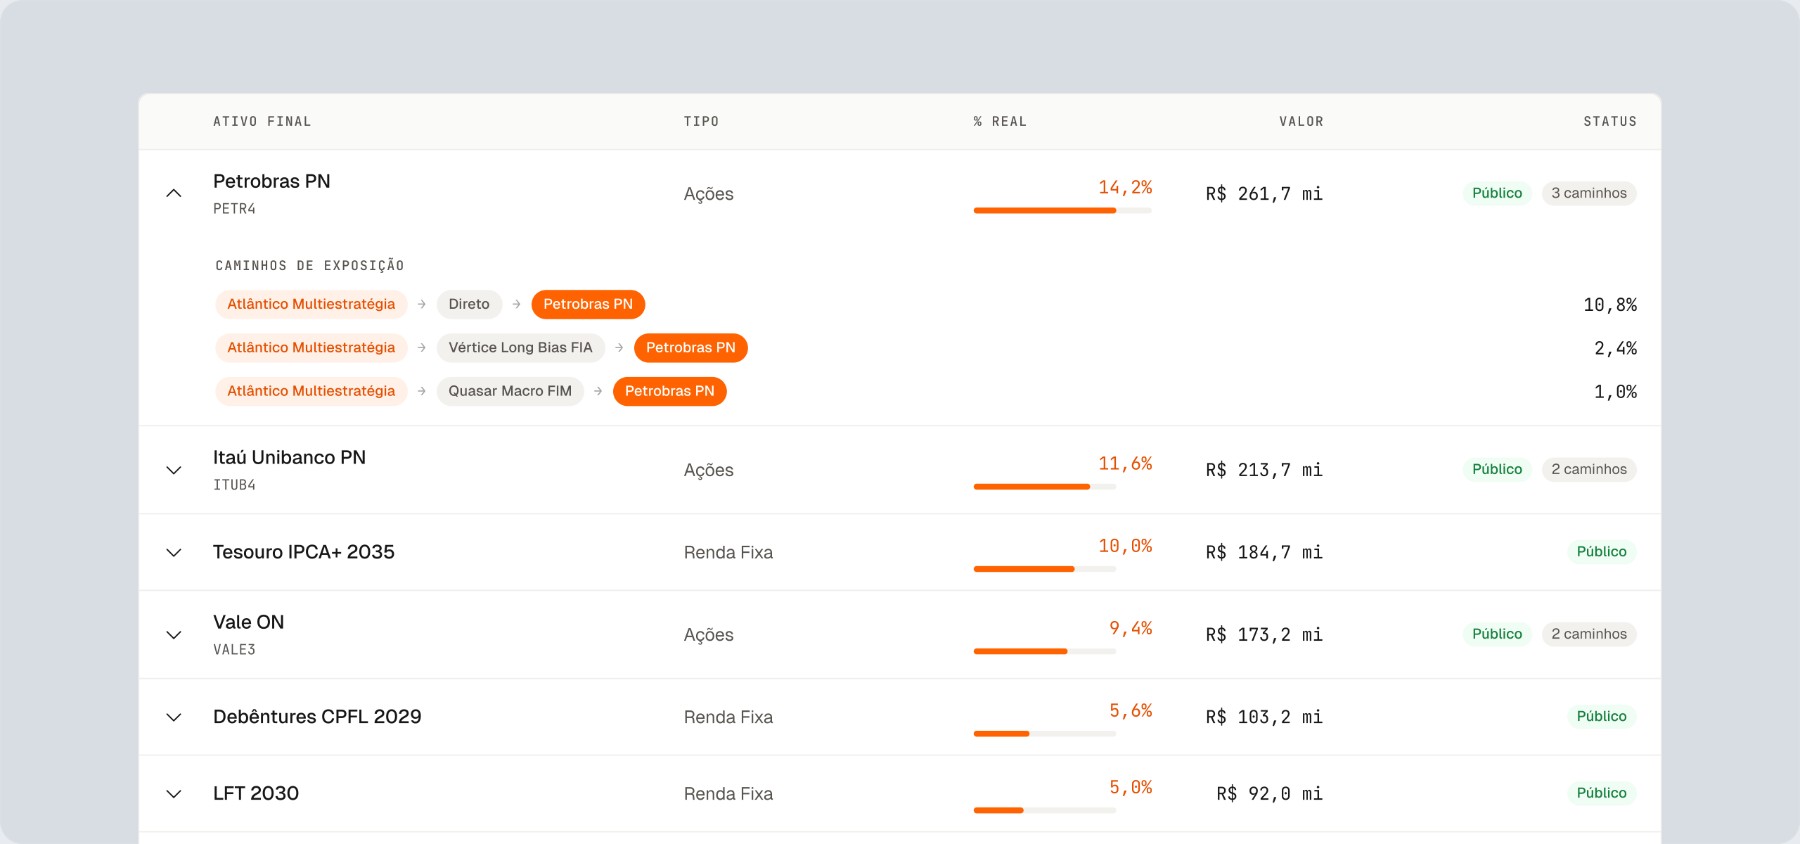Click Petrobras PN chip after Direto
Viewport: 1800px width, 844px height.
[x=588, y=304]
